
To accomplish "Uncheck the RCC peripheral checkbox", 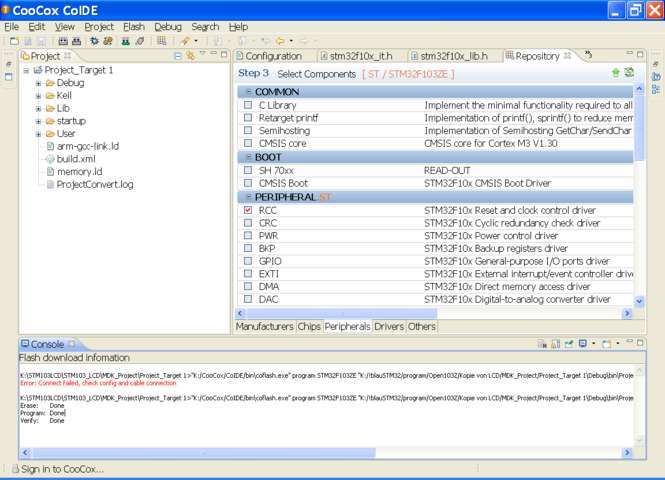I will click(248, 210).
